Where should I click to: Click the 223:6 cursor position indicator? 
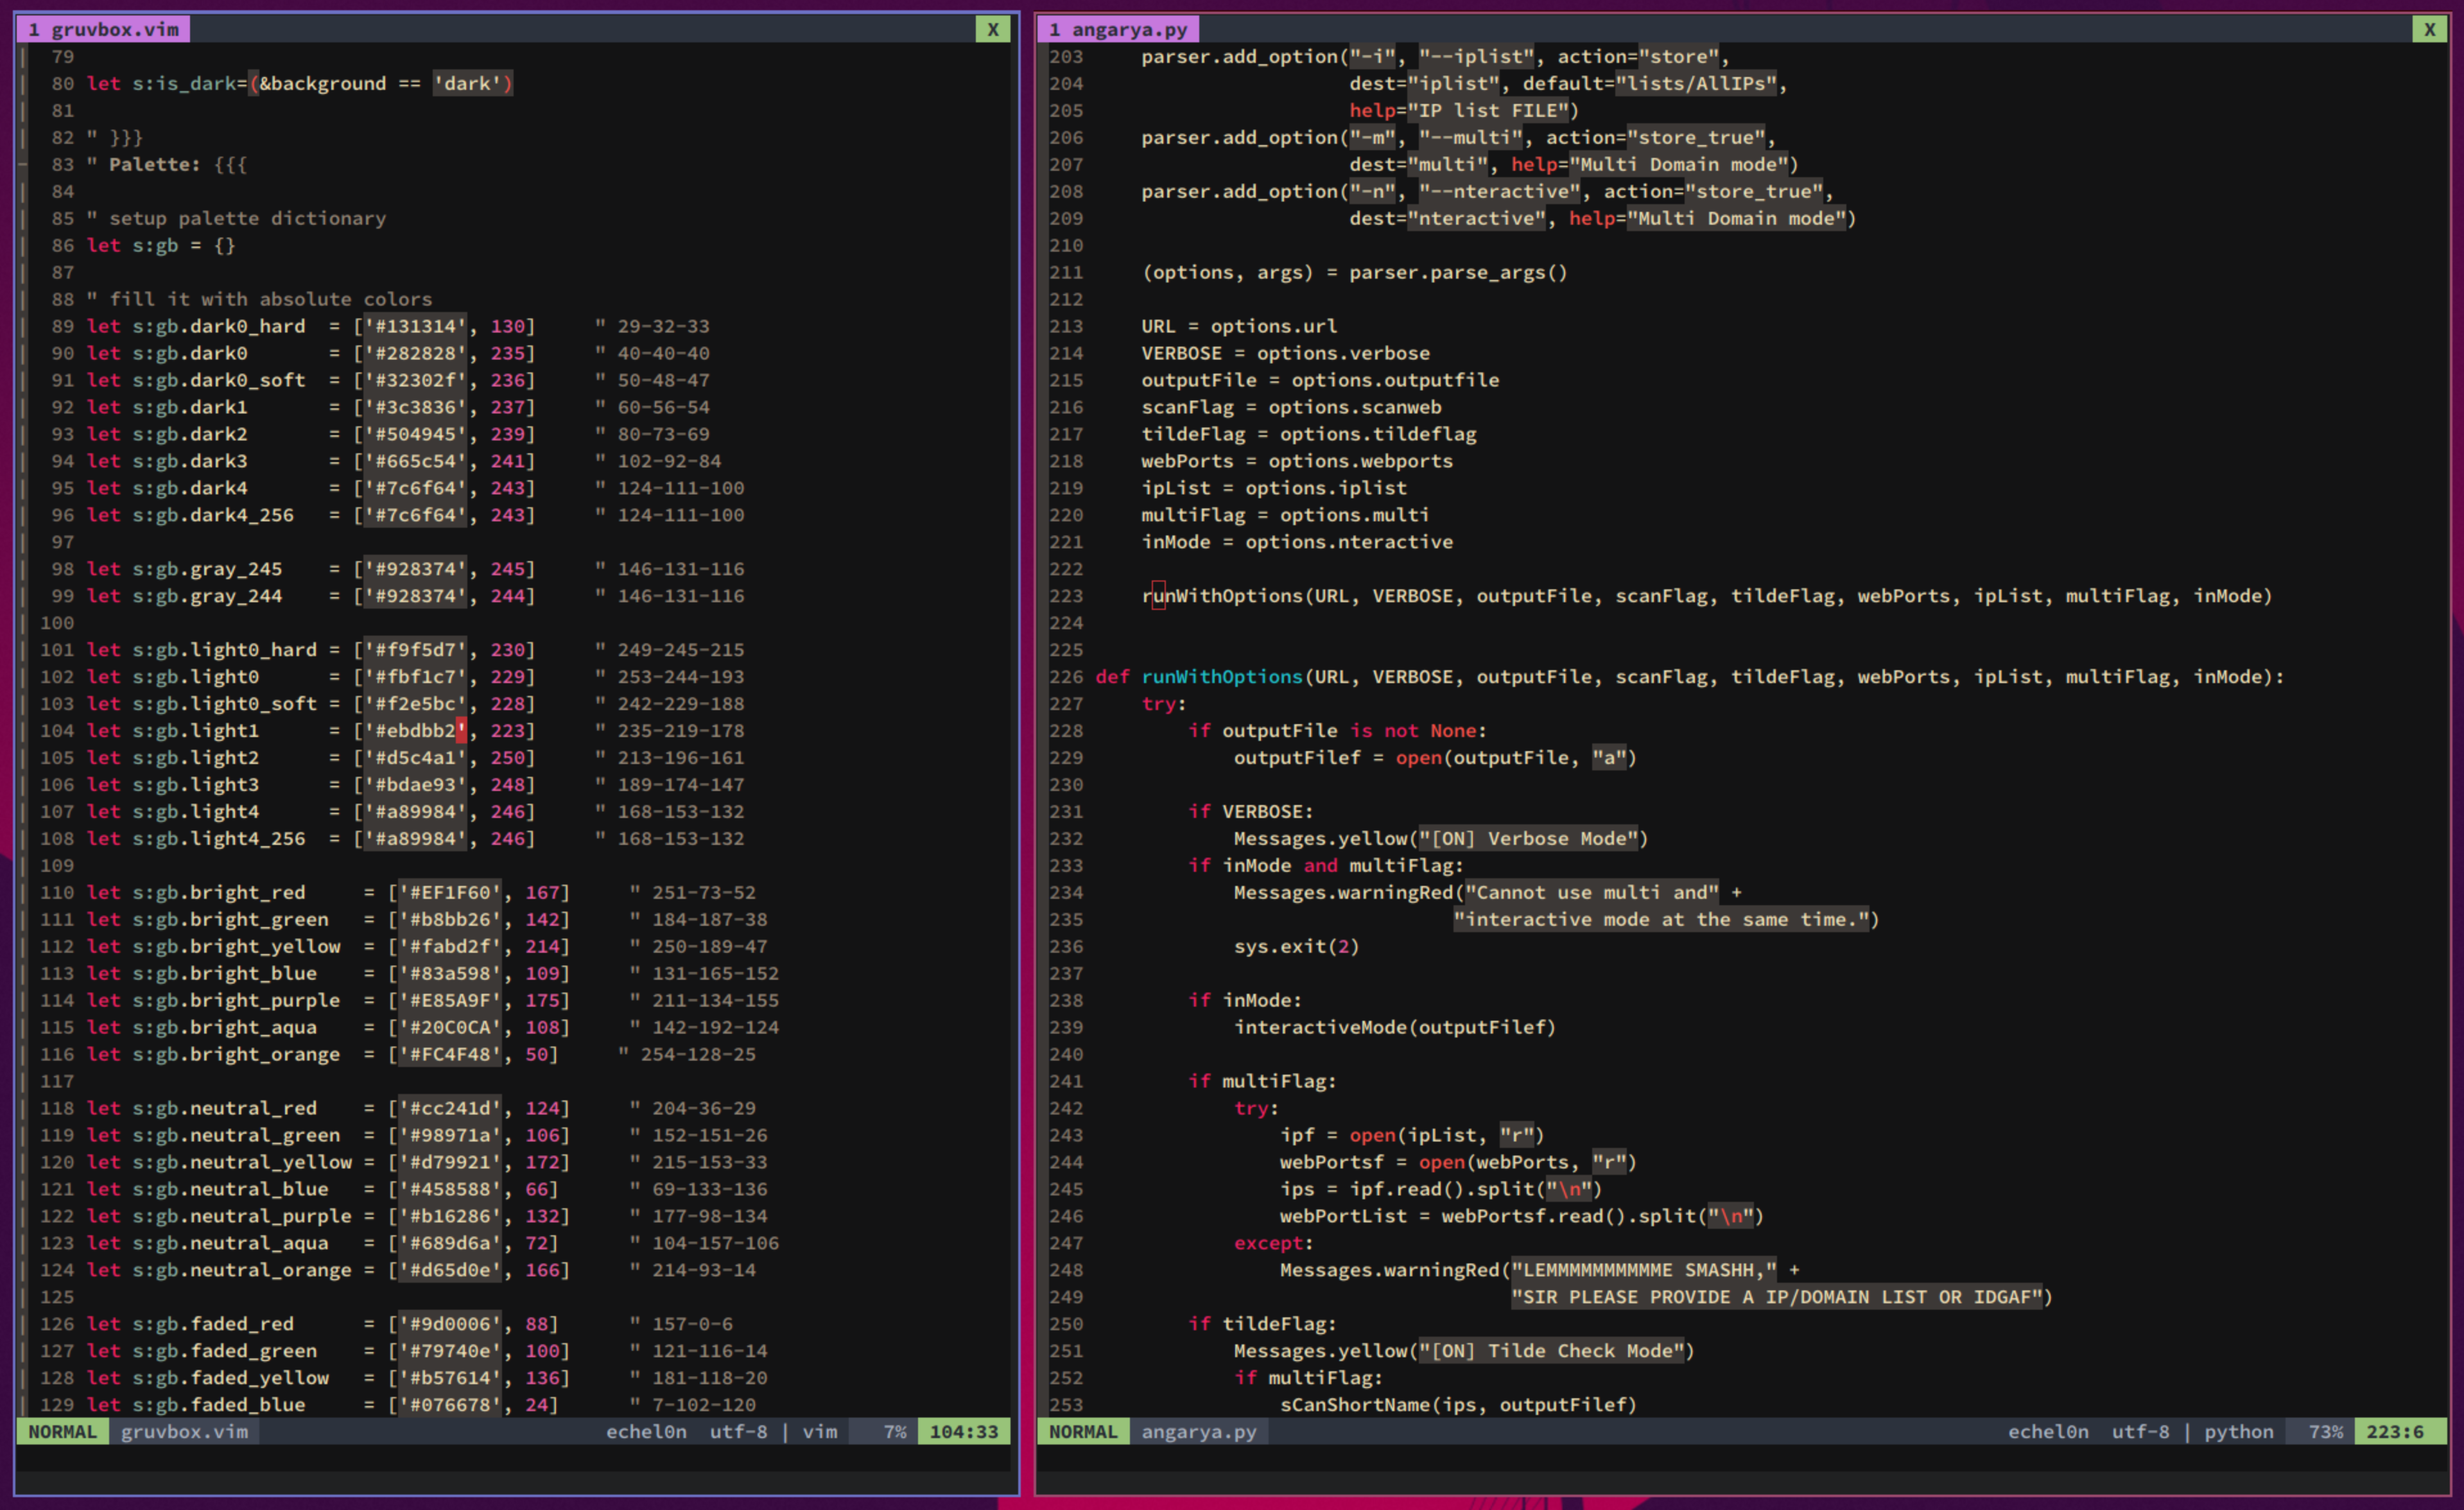coord(2394,1431)
